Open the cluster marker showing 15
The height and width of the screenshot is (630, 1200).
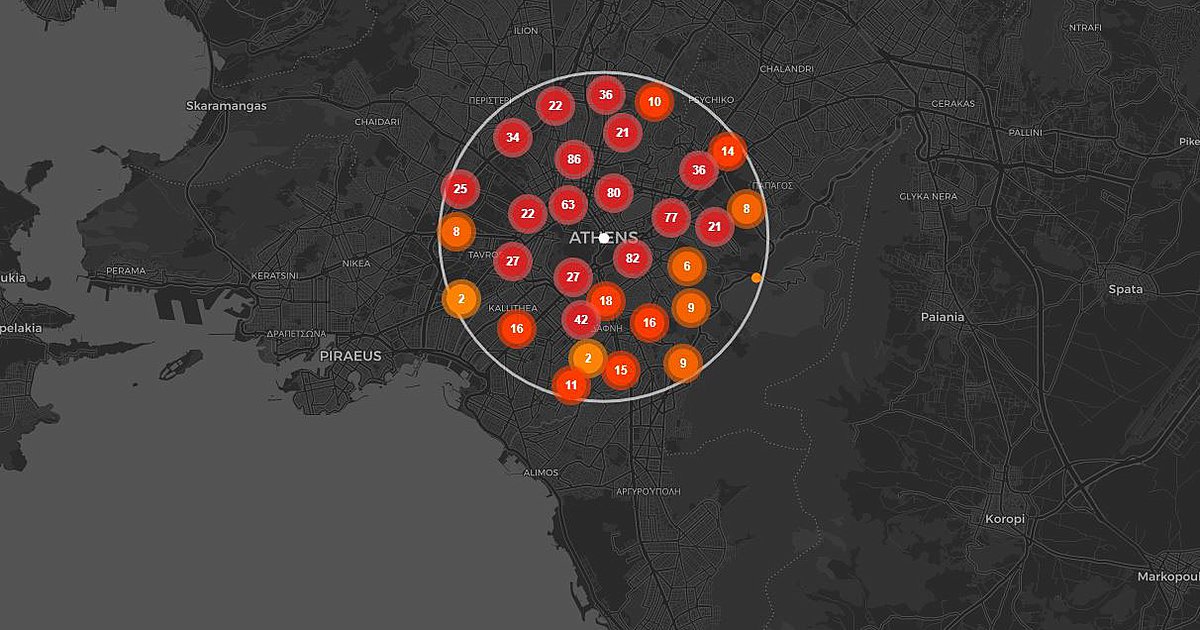click(621, 370)
